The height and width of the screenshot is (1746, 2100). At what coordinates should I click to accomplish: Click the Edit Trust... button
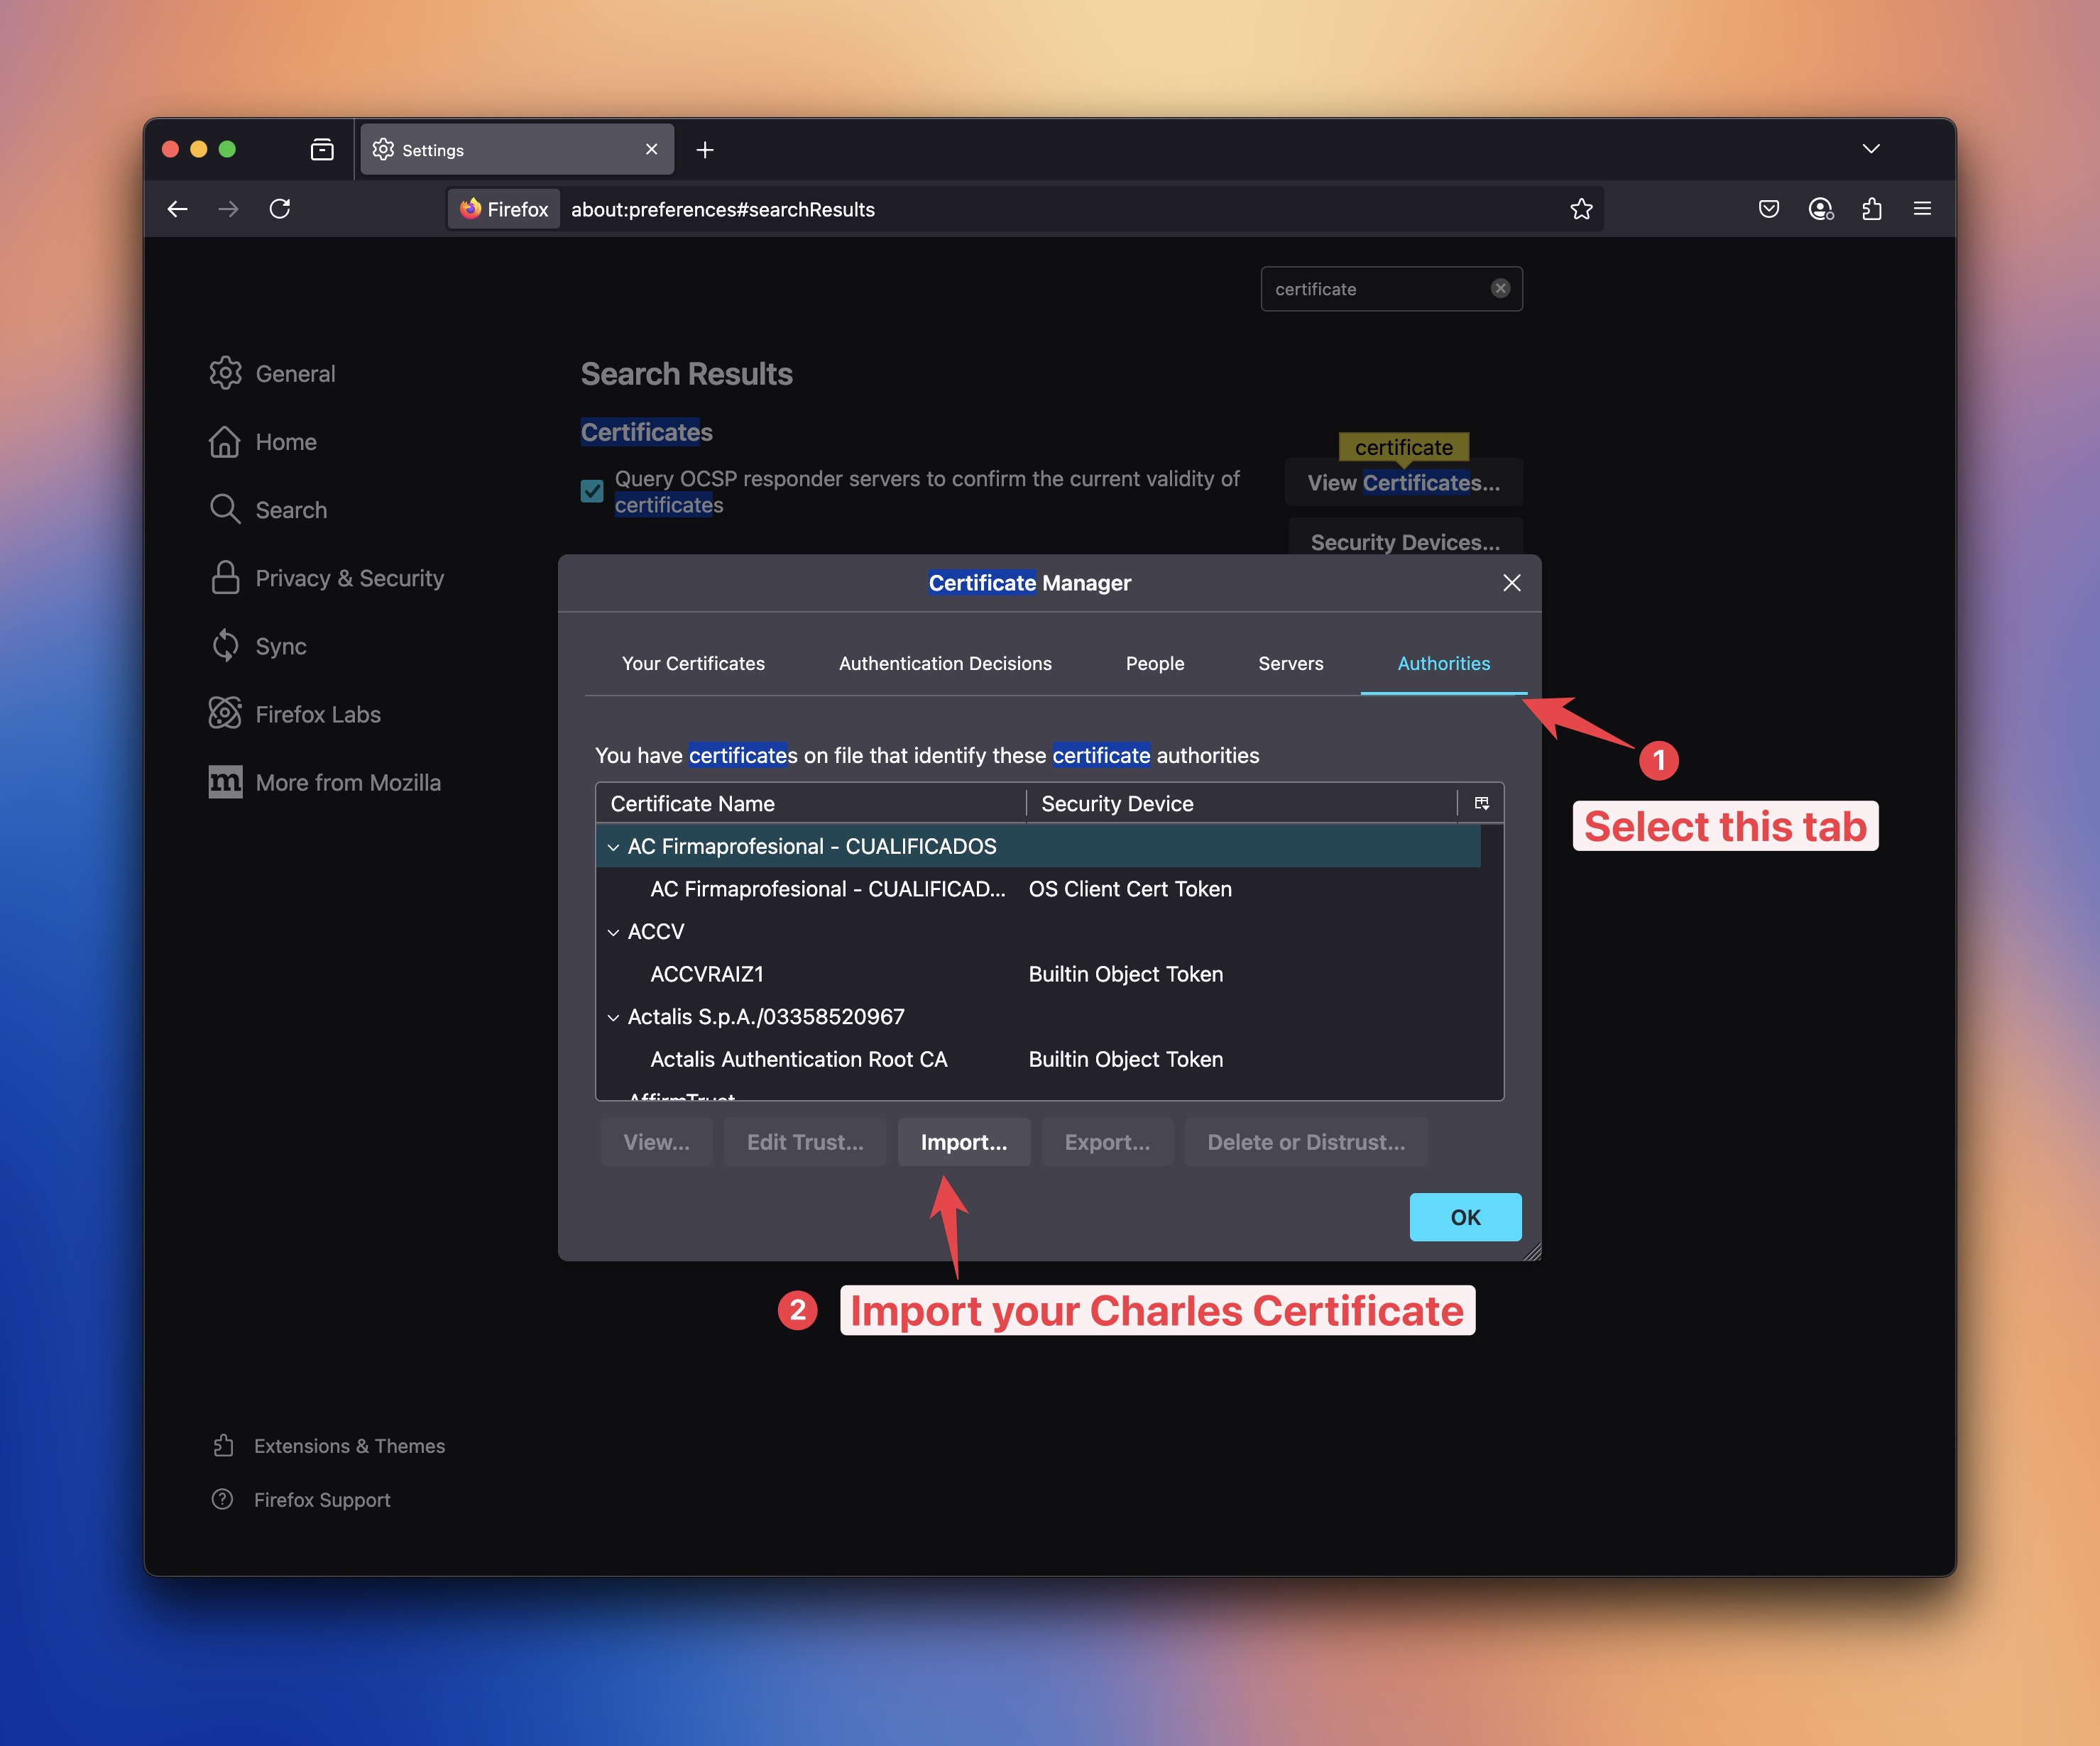(805, 1142)
